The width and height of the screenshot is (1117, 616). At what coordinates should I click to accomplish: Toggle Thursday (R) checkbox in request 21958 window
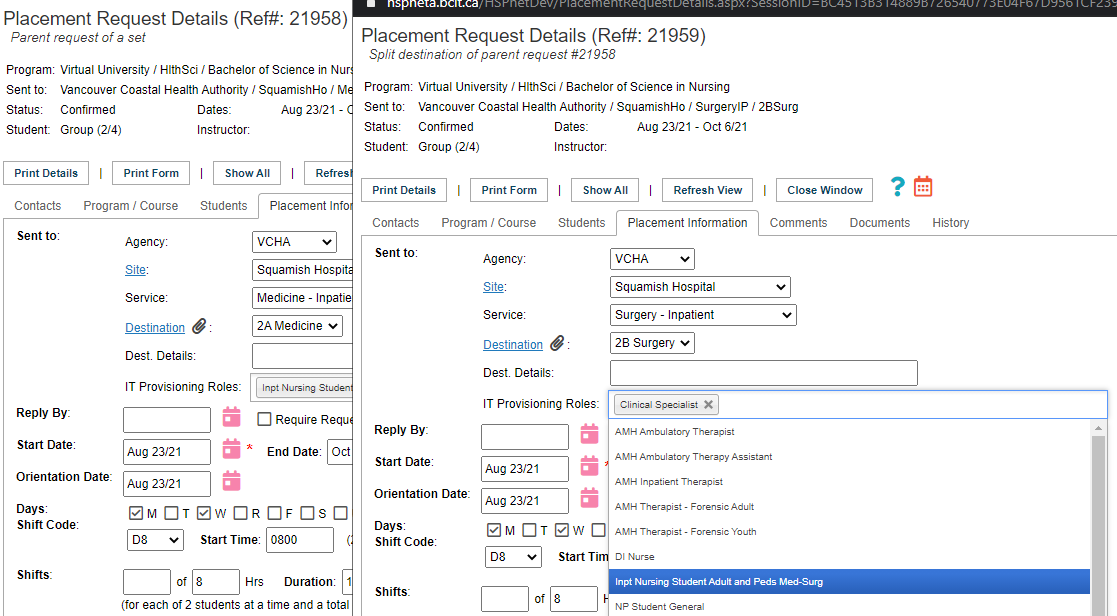pos(240,513)
